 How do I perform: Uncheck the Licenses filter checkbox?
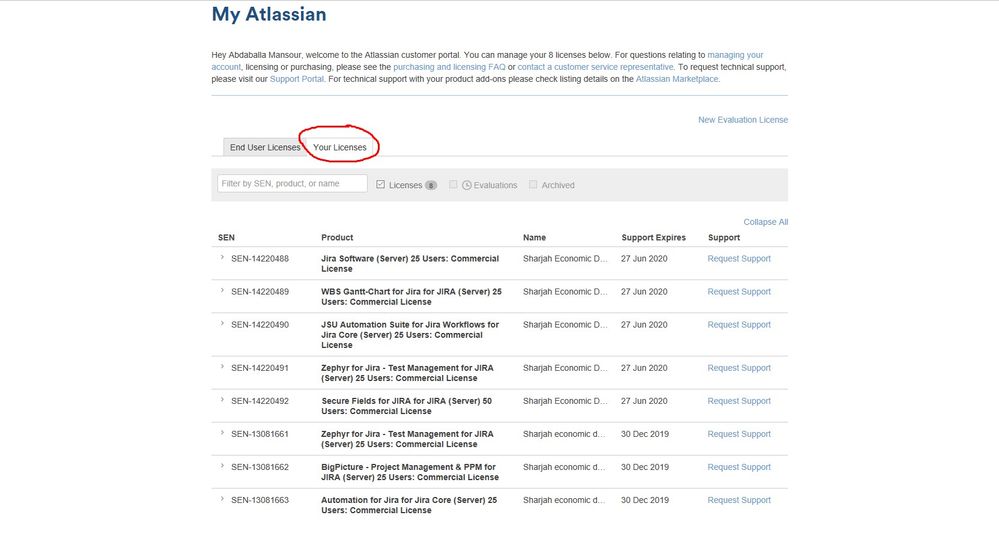380,184
